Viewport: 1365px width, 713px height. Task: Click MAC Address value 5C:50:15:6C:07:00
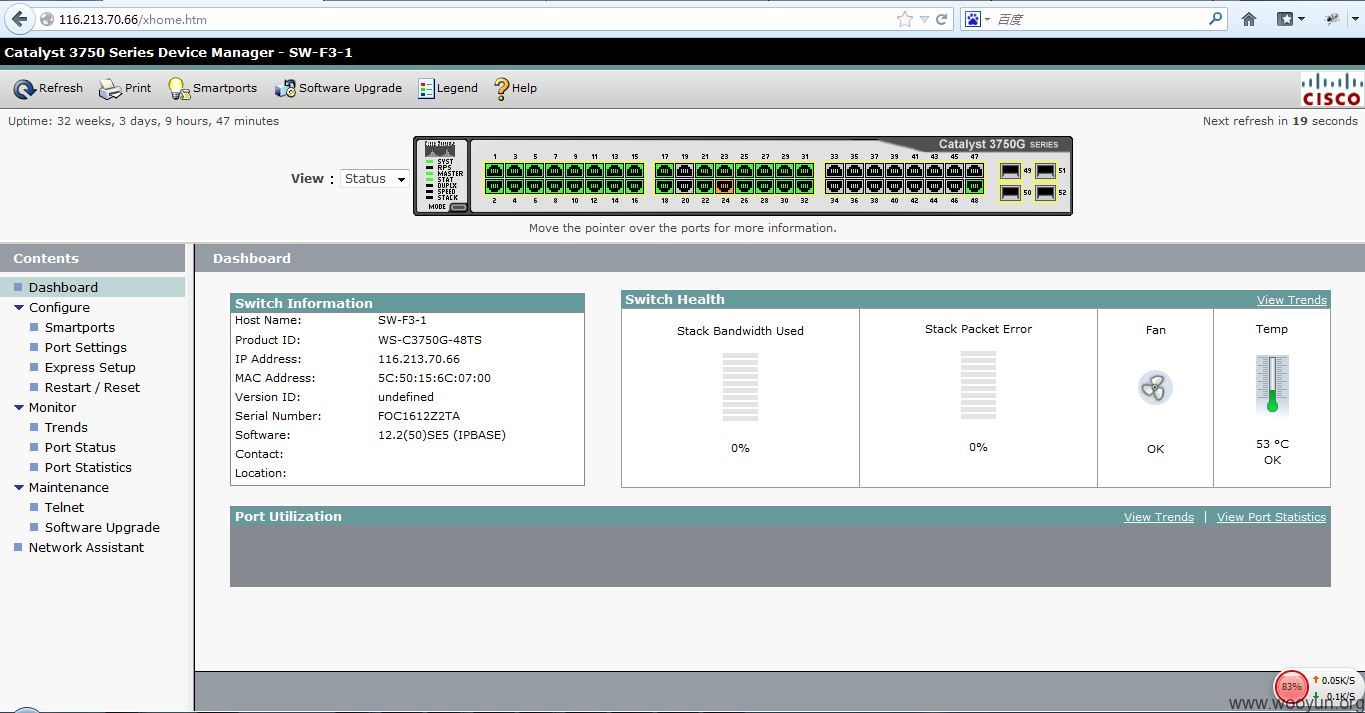(434, 378)
